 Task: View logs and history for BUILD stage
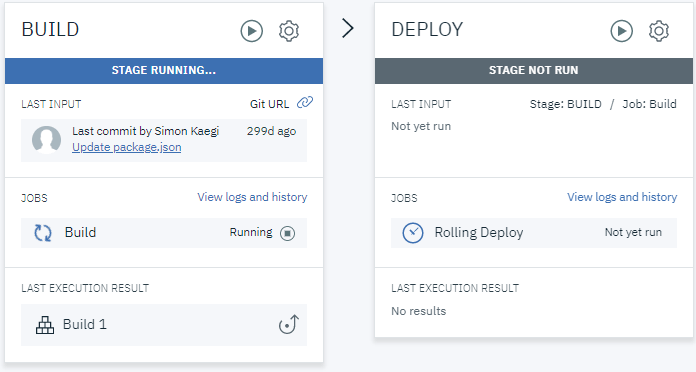(x=252, y=197)
